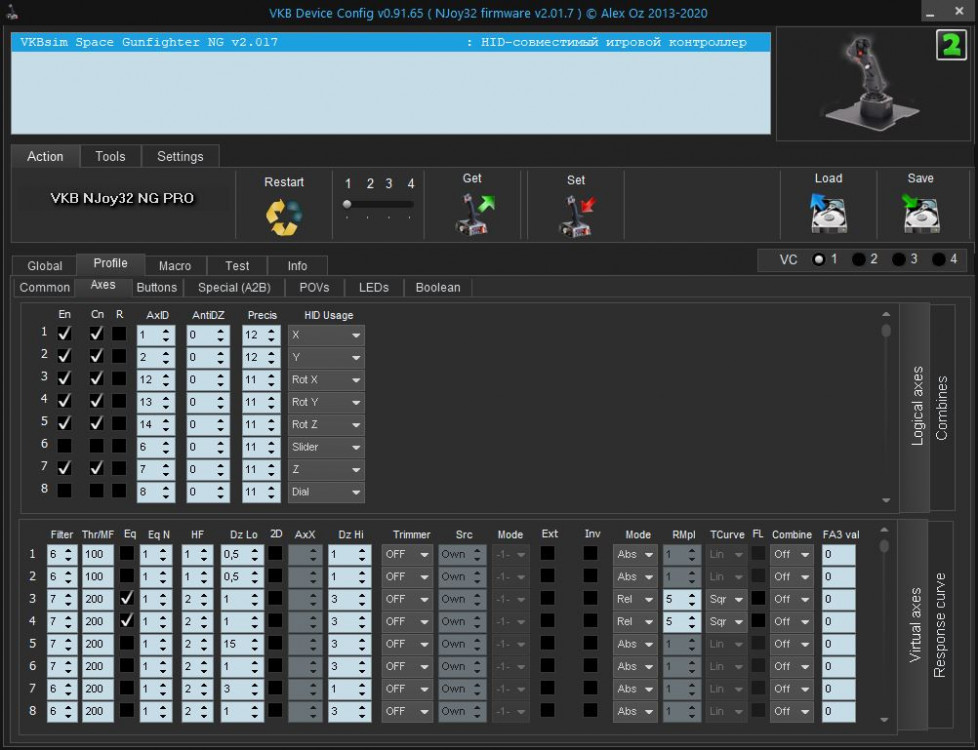The height and width of the screenshot is (750, 978).
Task: Click the Restart recycle icon
Action: tap(283, 217)
